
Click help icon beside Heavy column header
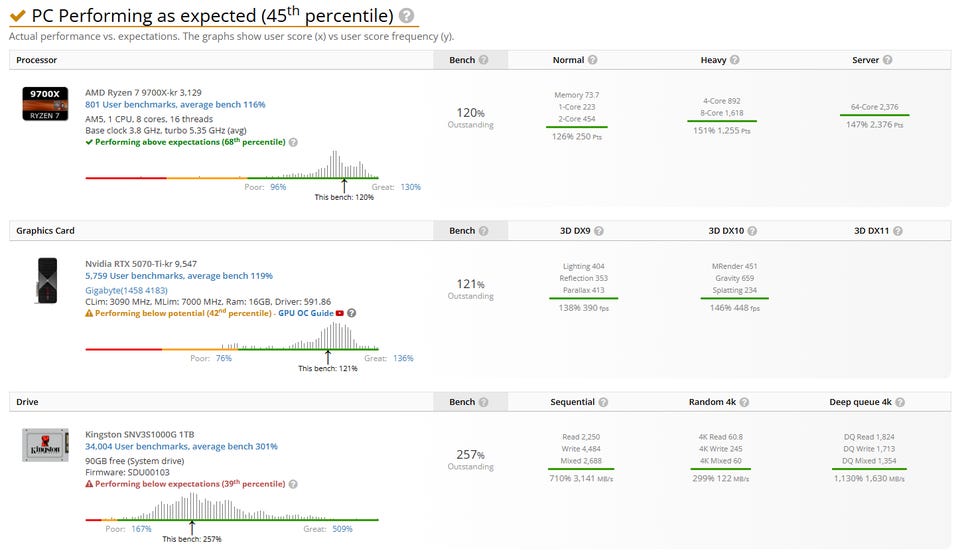(735, 60)
